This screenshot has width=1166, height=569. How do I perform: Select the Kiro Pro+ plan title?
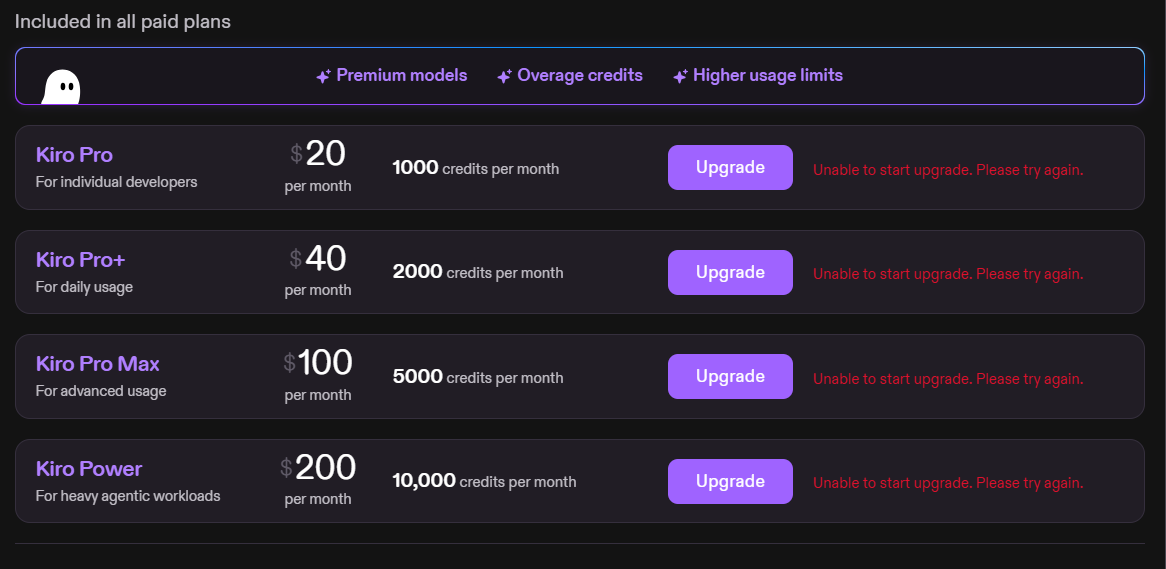[80, 260]
